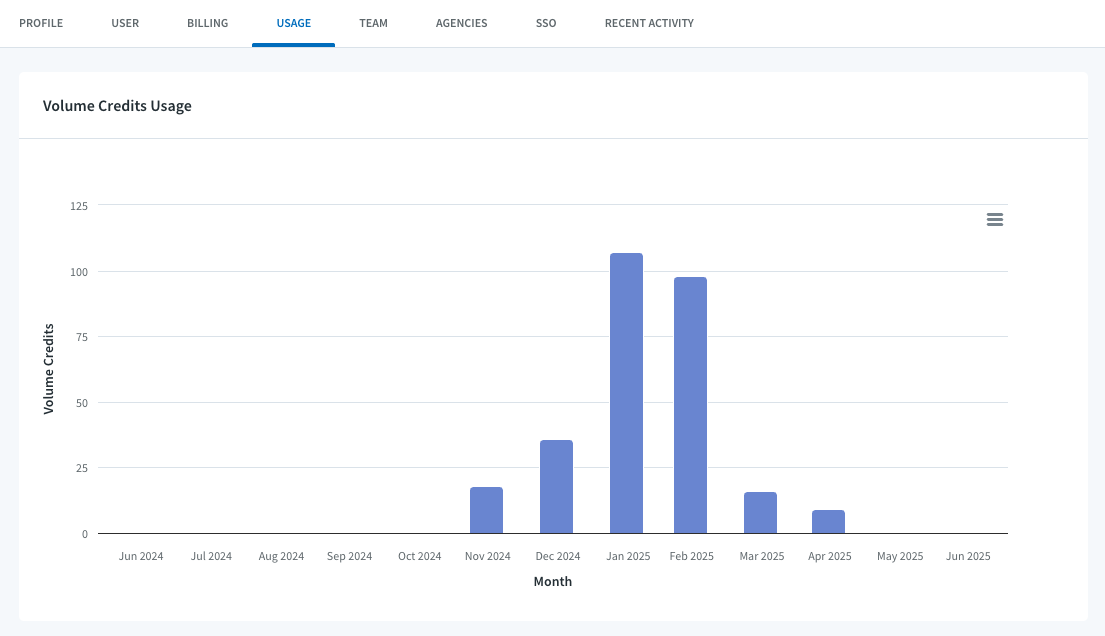This screenshot has width=1105, height=636.
Task: Click the 'Aug 2024' axis label
Action: (281, 556)
